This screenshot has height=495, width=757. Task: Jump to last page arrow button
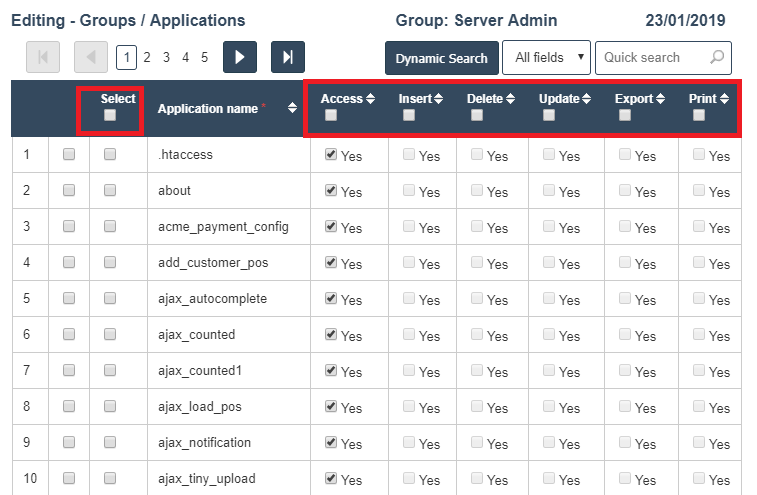point(288,57)
